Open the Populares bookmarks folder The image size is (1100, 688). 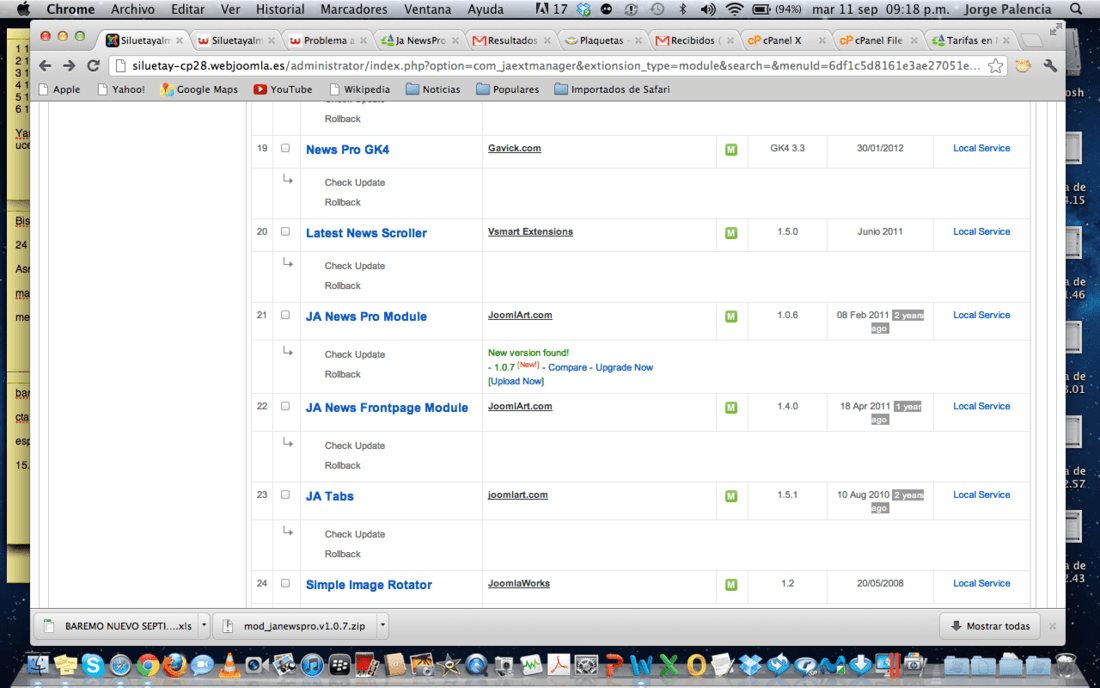(x=508, y=89)
